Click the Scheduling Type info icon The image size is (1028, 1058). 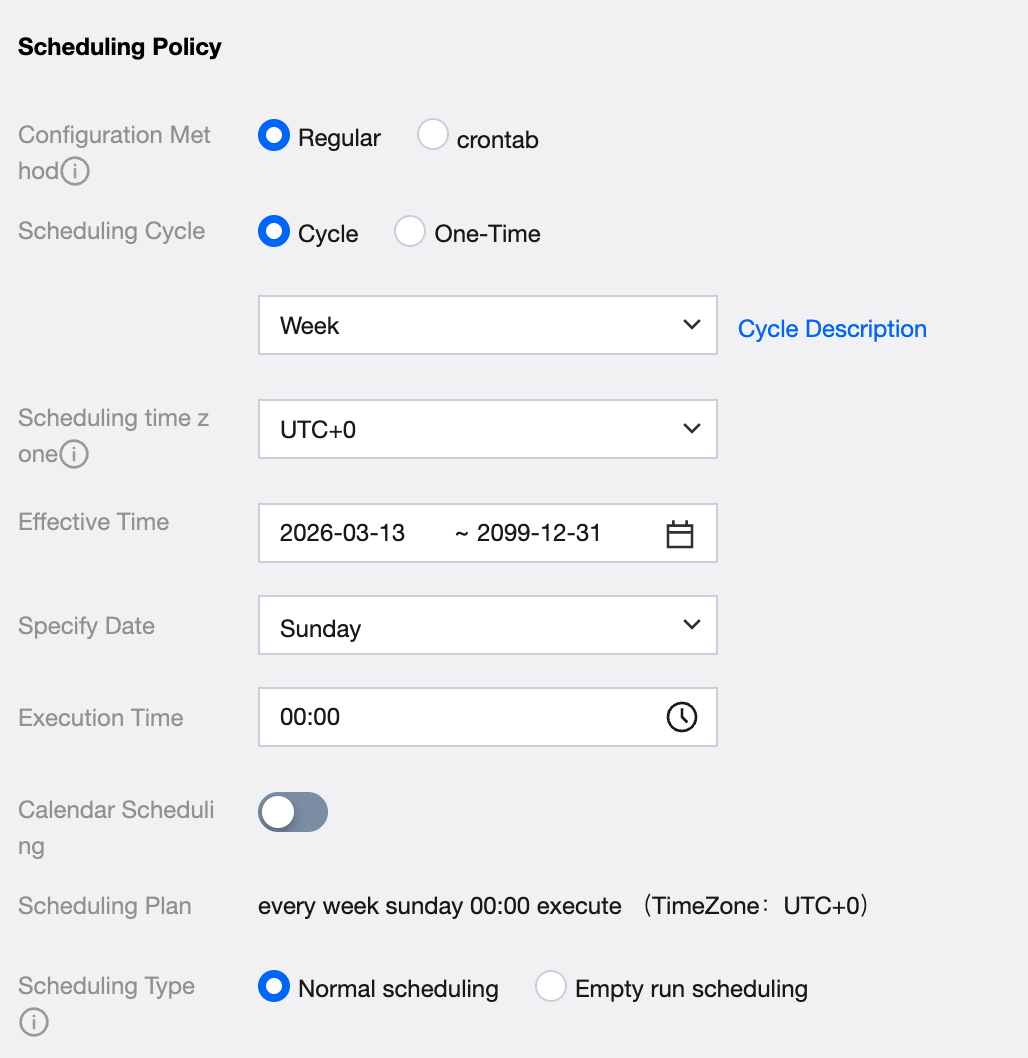pos(34,1023)
